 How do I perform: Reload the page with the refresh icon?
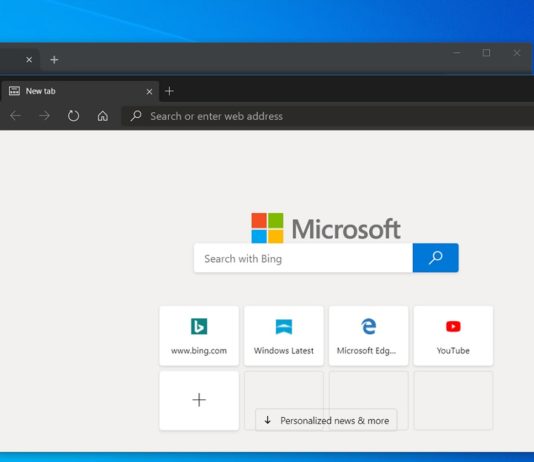tap(73, 116)
